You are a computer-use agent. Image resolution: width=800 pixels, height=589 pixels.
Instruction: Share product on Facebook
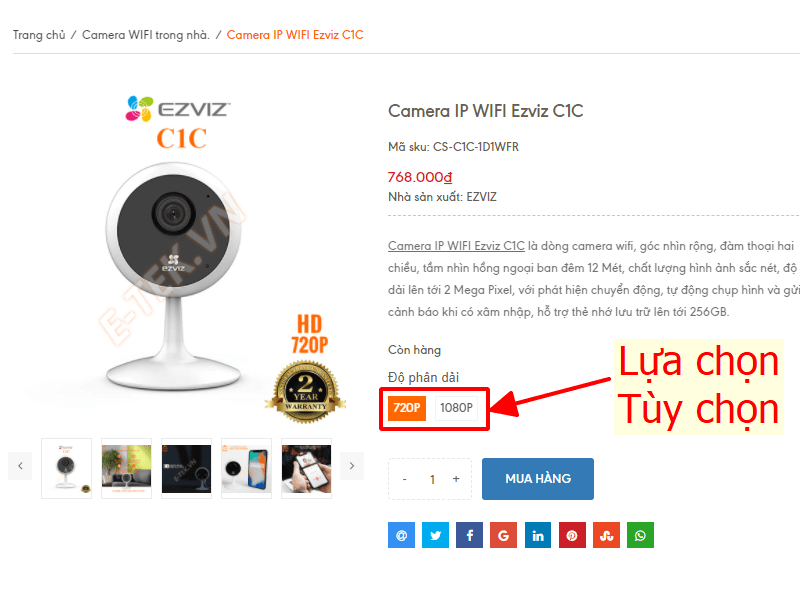point(469,535)
